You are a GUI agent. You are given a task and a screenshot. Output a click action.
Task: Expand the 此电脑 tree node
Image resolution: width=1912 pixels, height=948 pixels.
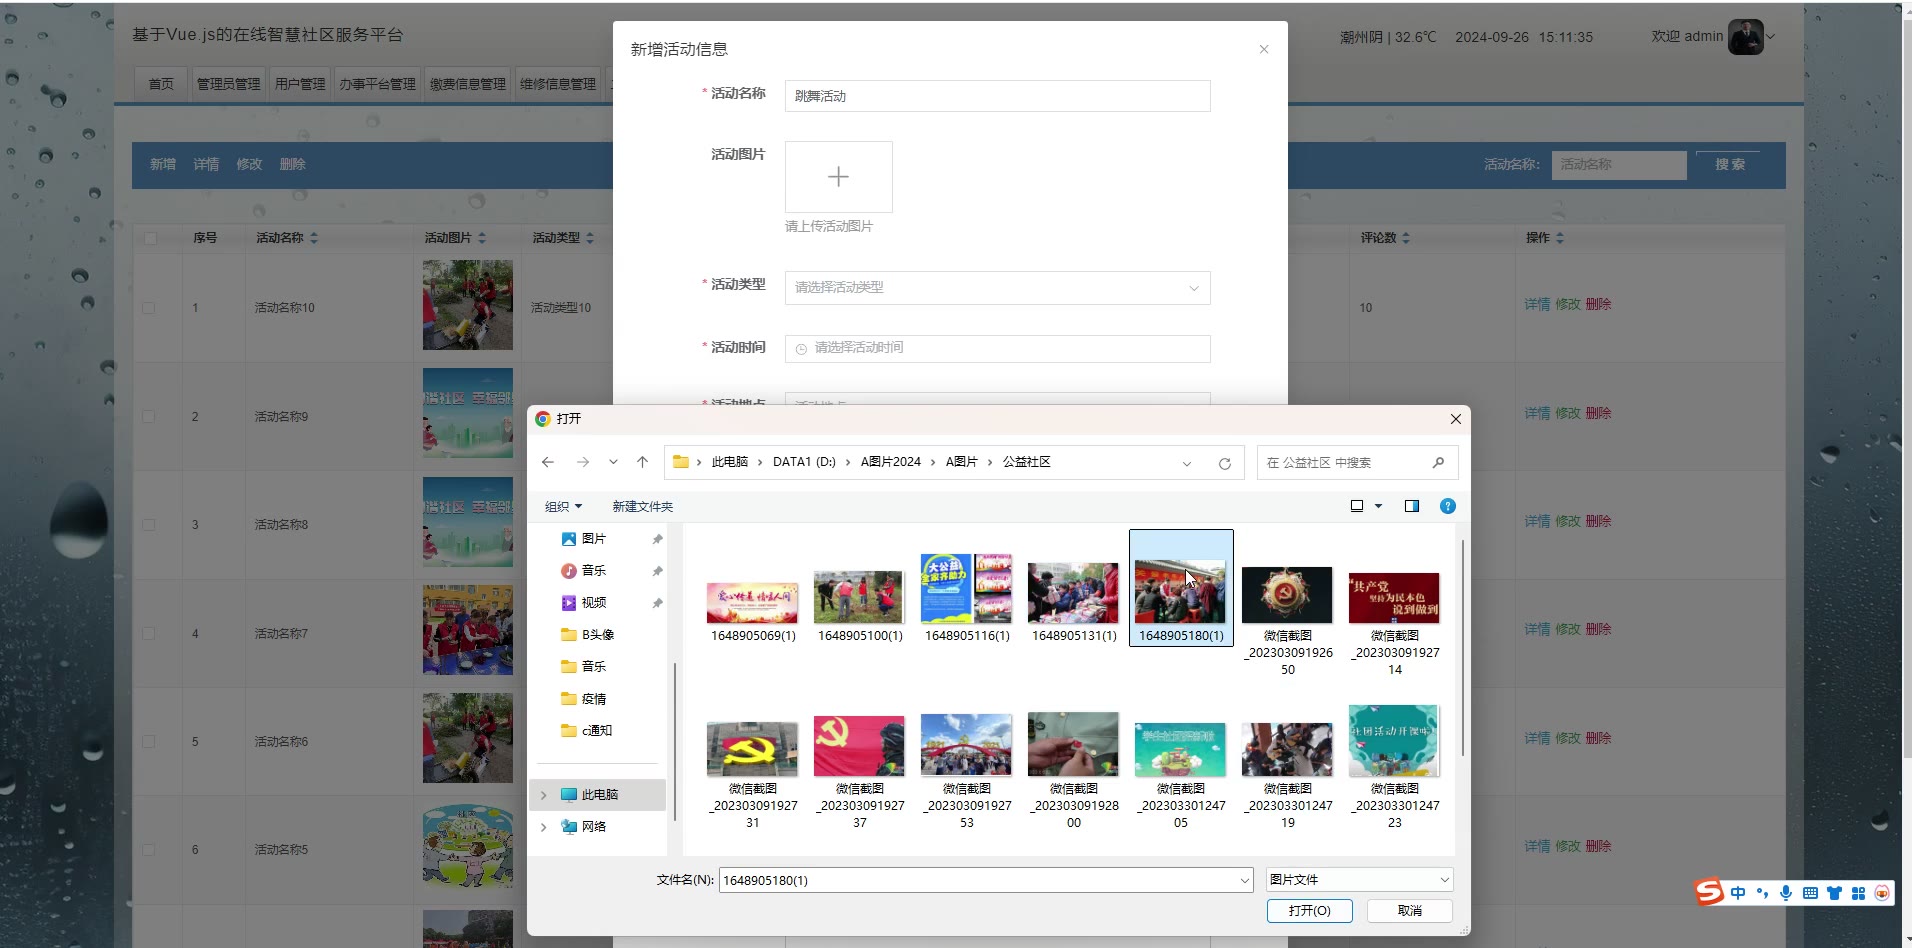pyautogui.click(x=544, y=795)
